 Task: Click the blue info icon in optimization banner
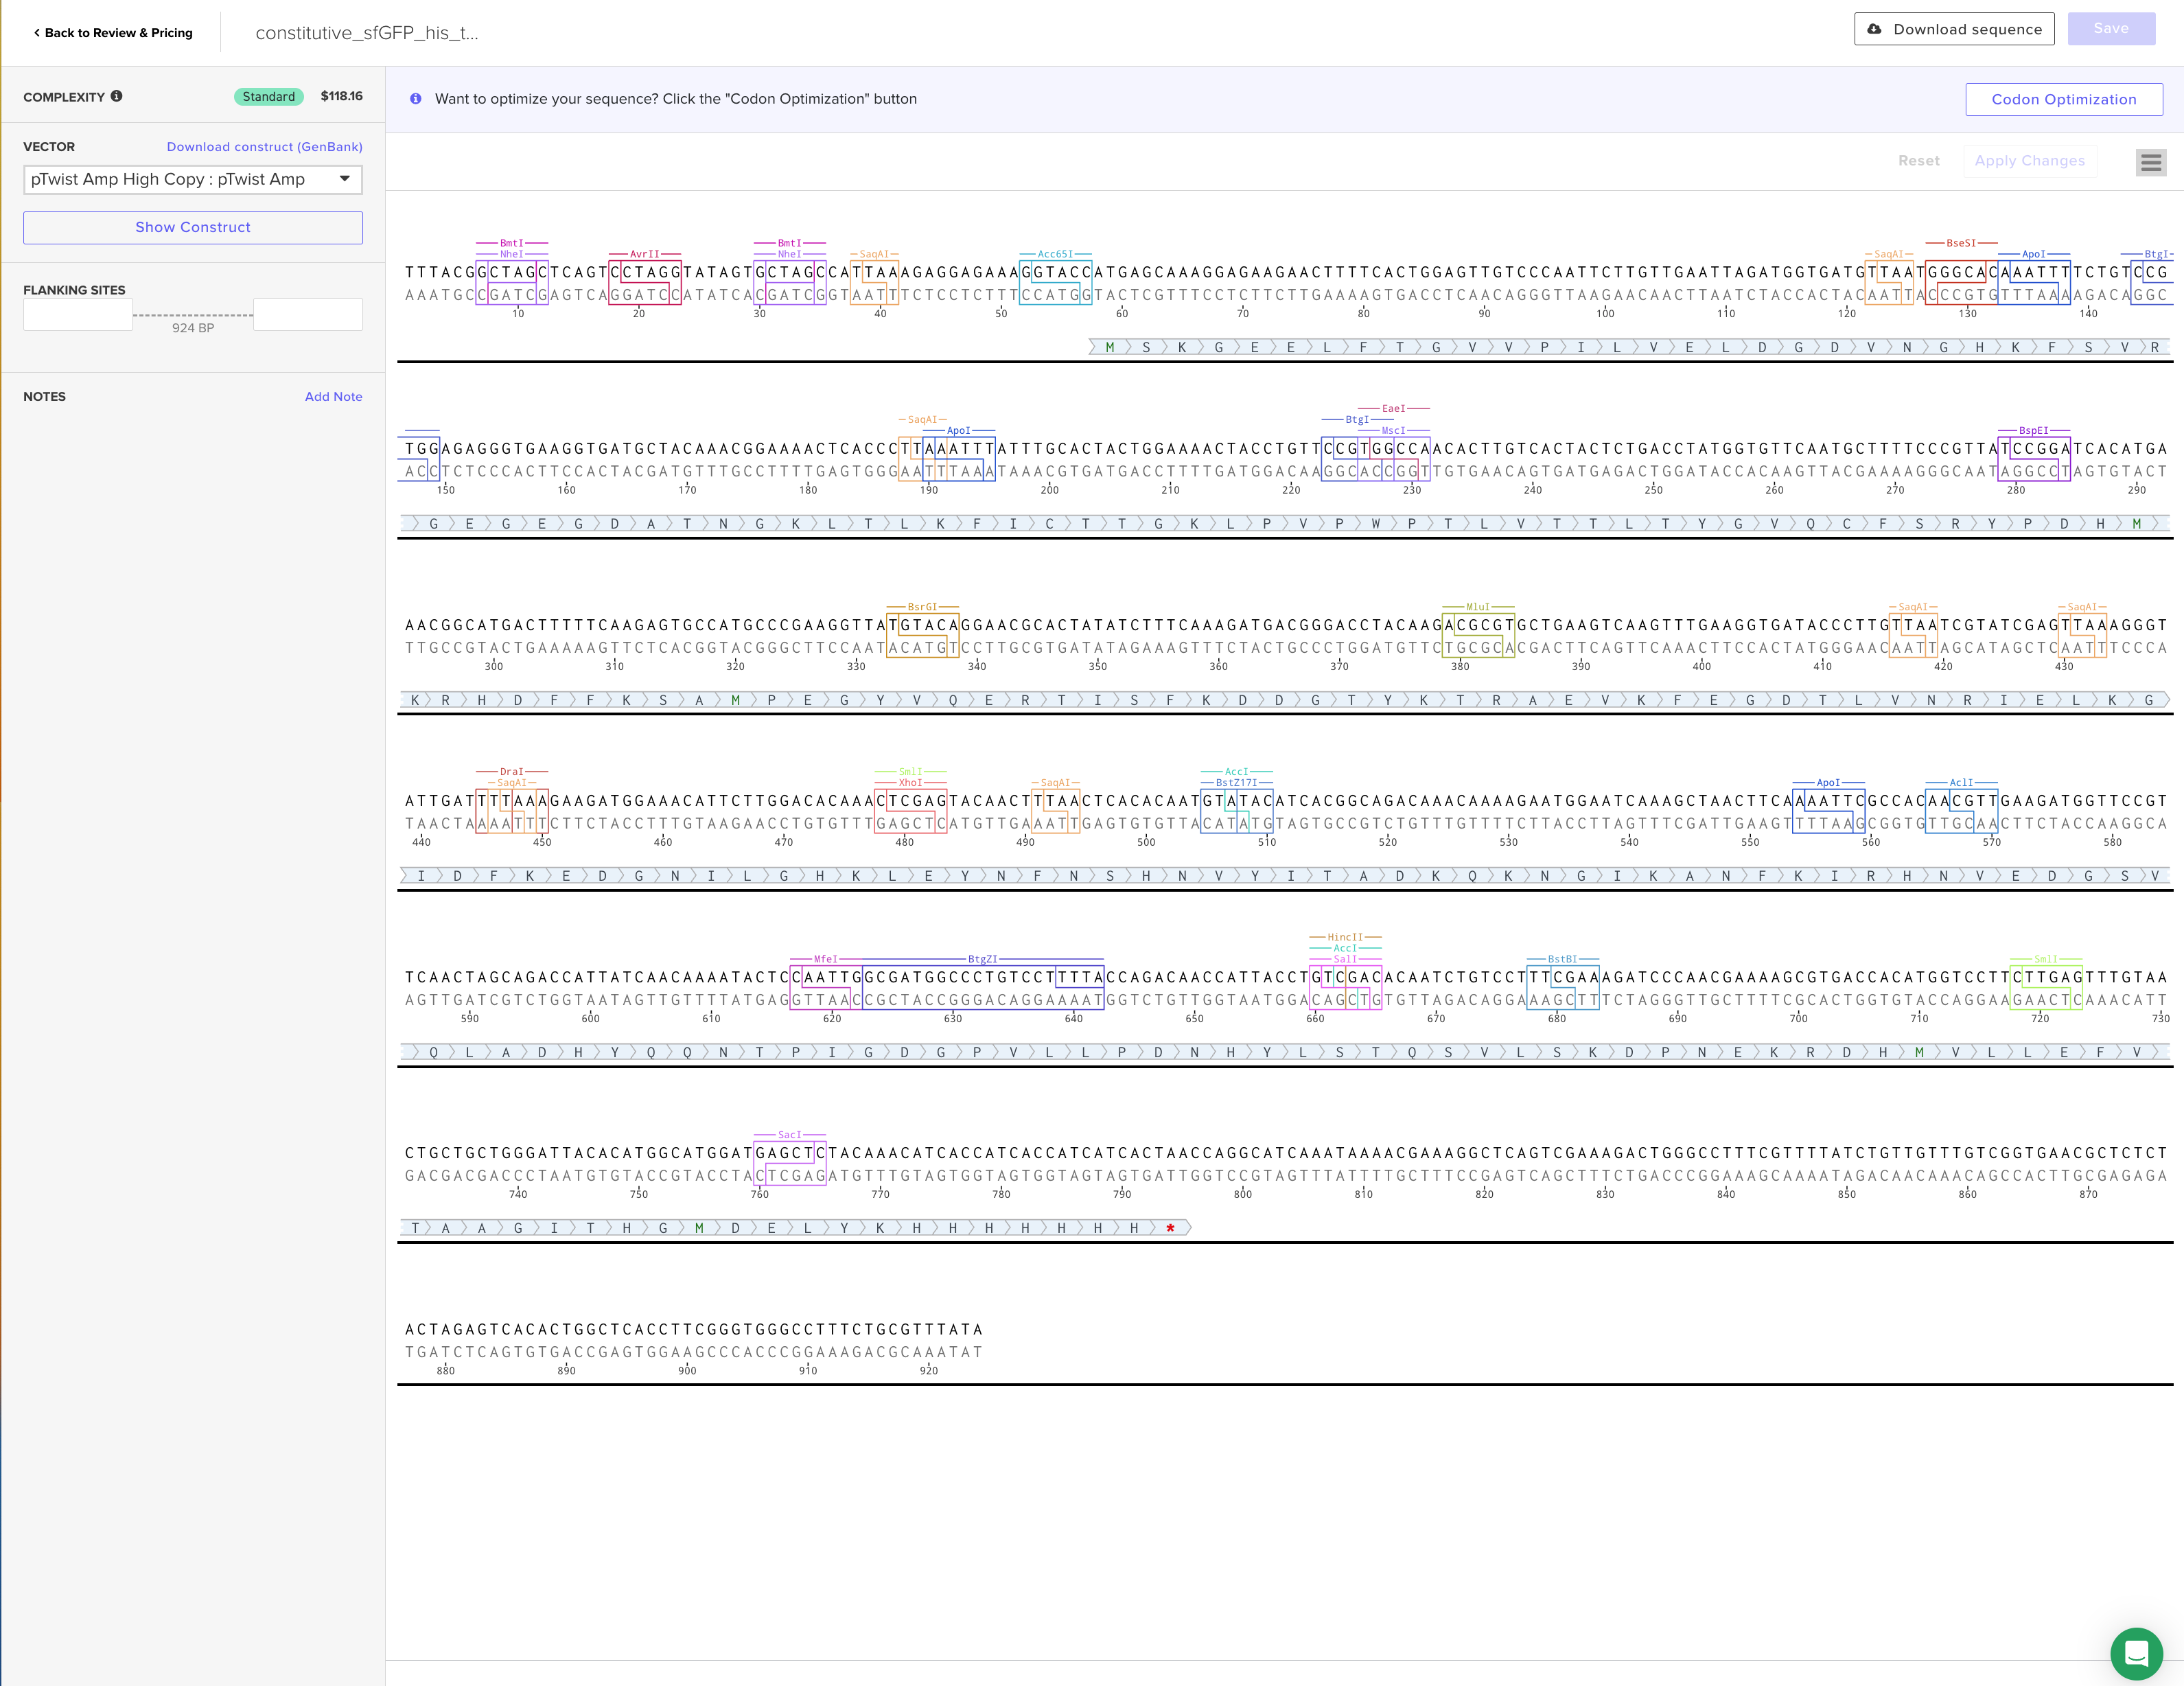(x=416, y=99)
